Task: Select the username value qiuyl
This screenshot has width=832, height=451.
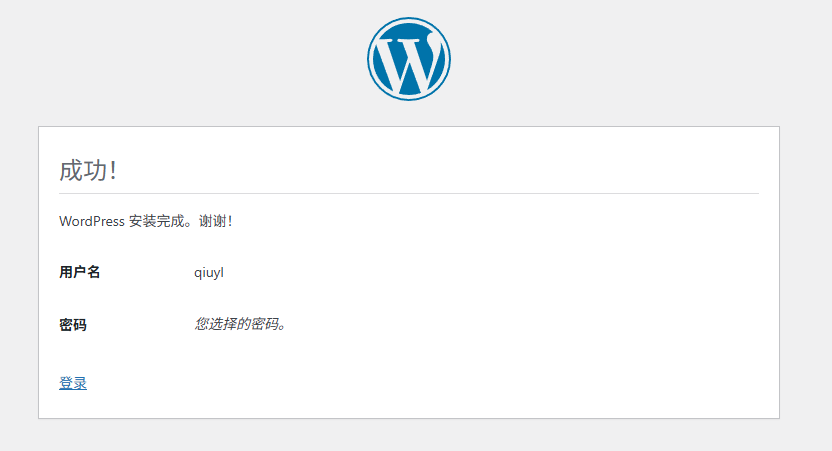Action: point(209,273)
